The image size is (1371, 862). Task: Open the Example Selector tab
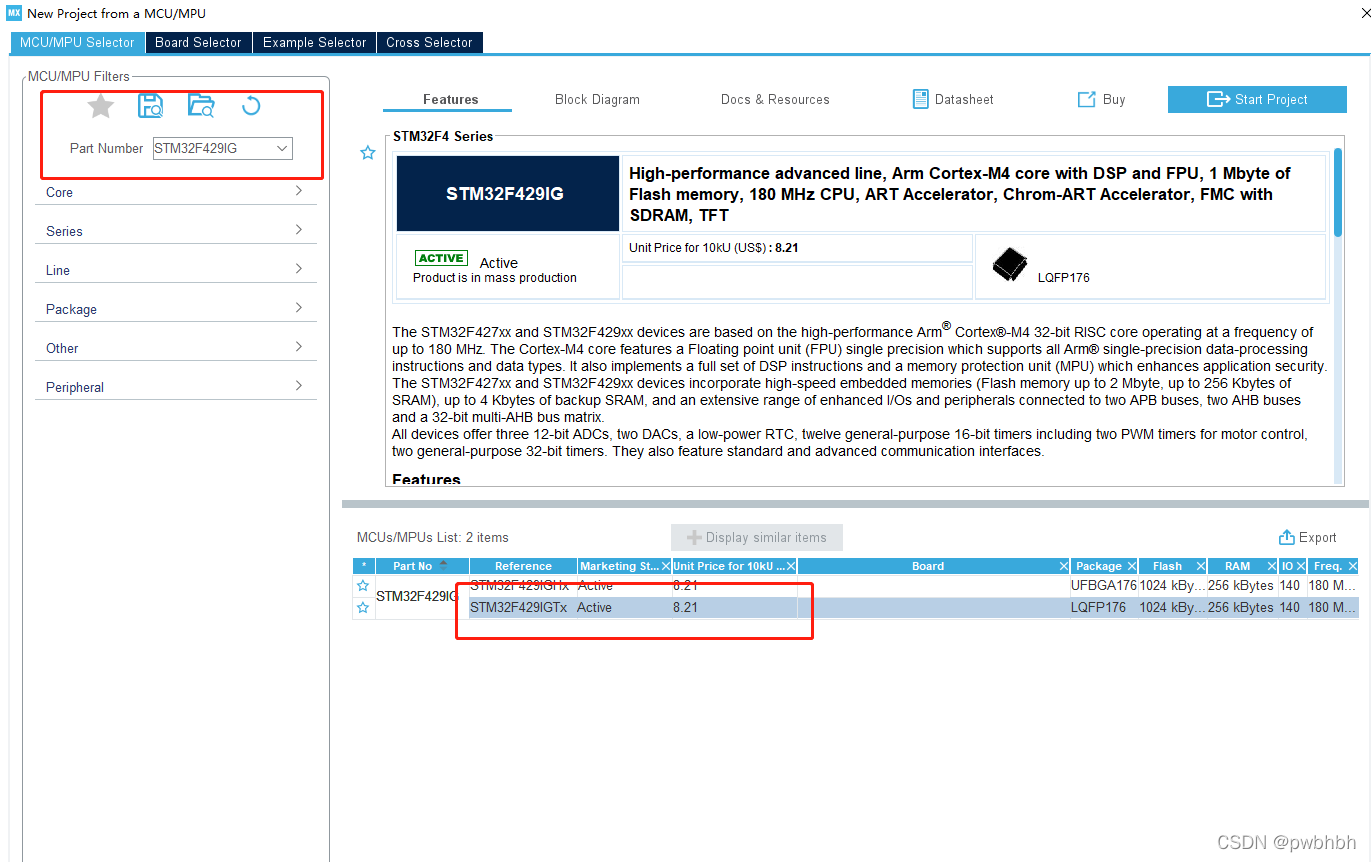tap(314, 42)
